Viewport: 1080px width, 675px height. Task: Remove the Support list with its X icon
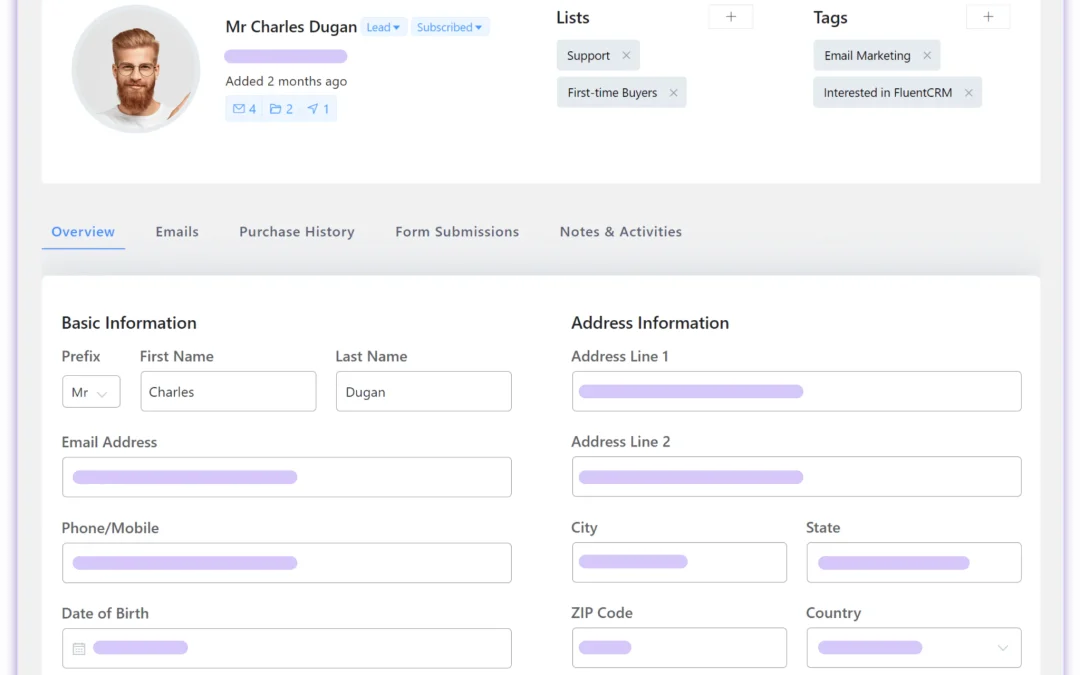pos(626,55)
